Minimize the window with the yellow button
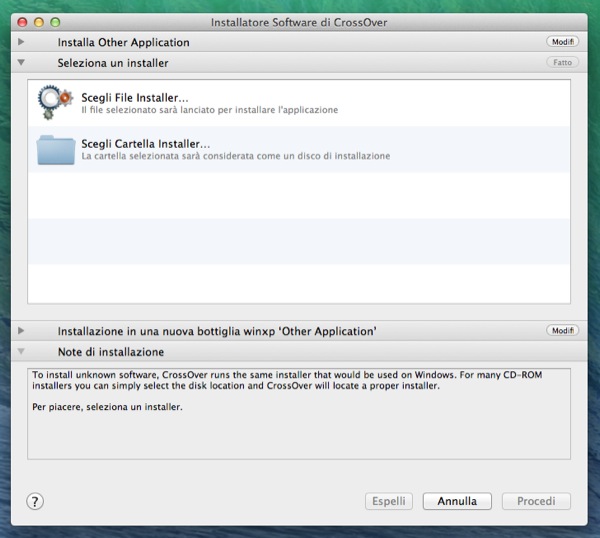 (x=39, y=22)
